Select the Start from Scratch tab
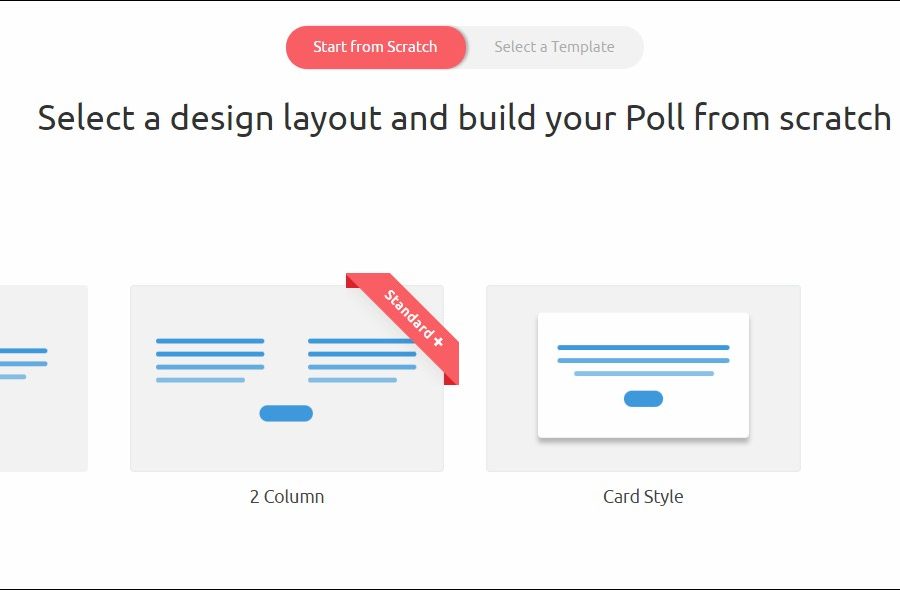The image size is (900, 590). (375, 47)
